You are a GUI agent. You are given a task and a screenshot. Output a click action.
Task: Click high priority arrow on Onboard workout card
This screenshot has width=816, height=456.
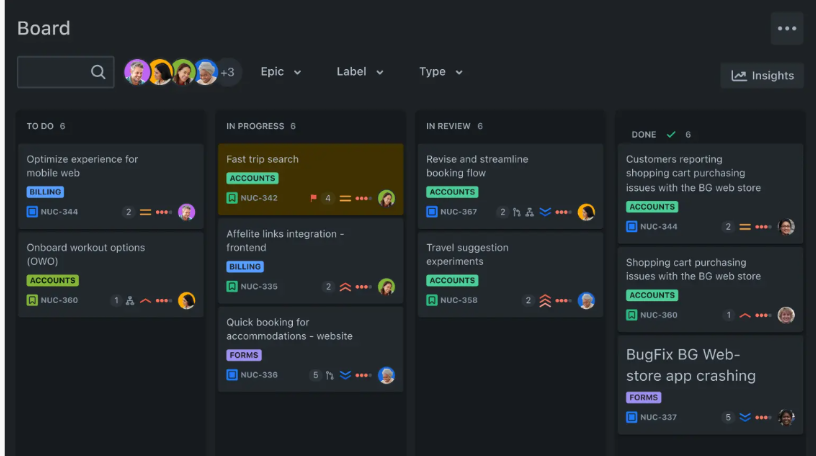tap(146, 300)
